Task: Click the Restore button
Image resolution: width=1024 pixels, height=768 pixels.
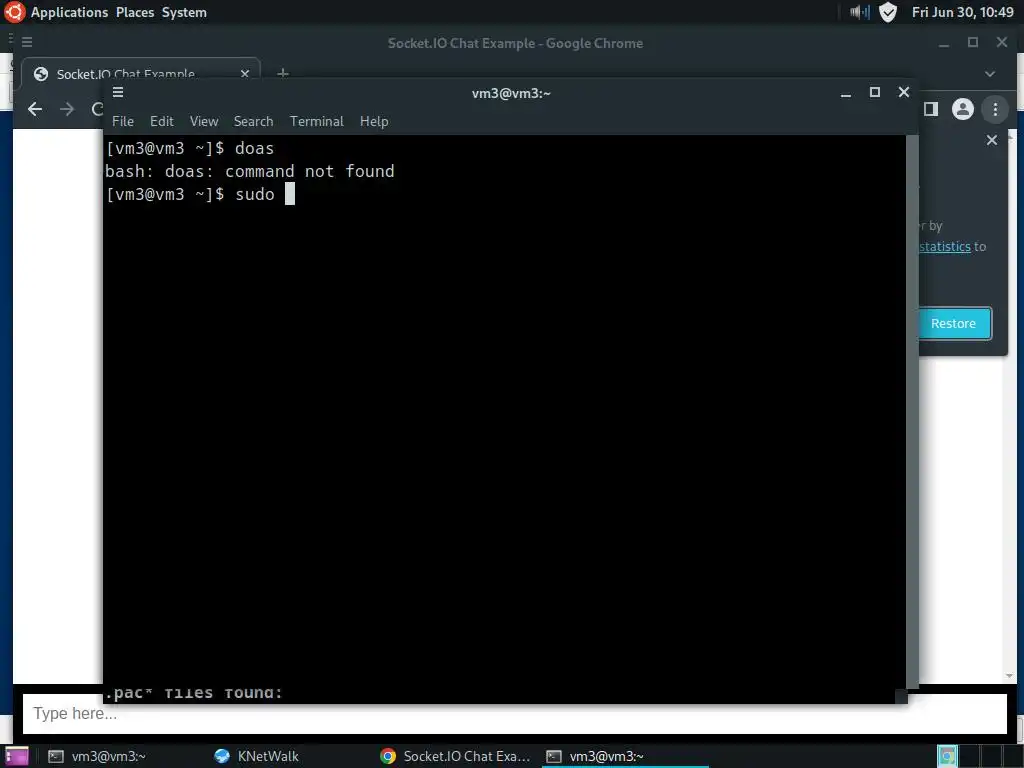Action: [x=953, y=323]
